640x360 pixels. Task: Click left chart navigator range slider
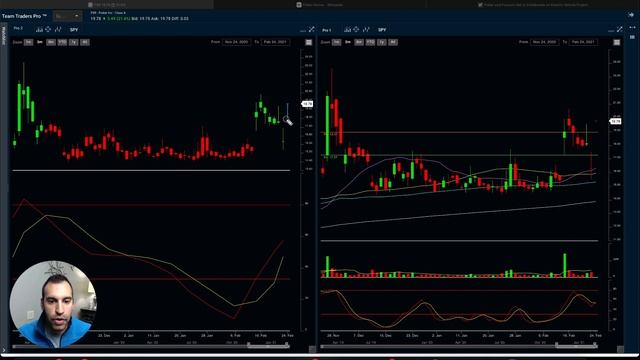click(x=268, y=346)
